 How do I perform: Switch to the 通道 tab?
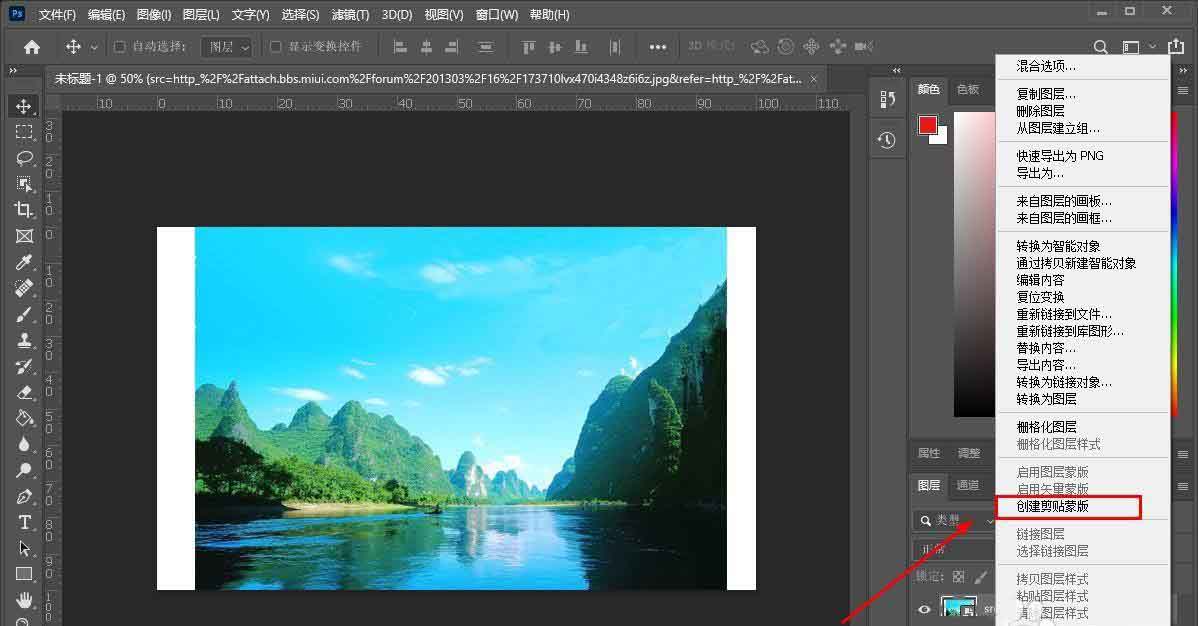pyautogui.click(x=968, y=485)
